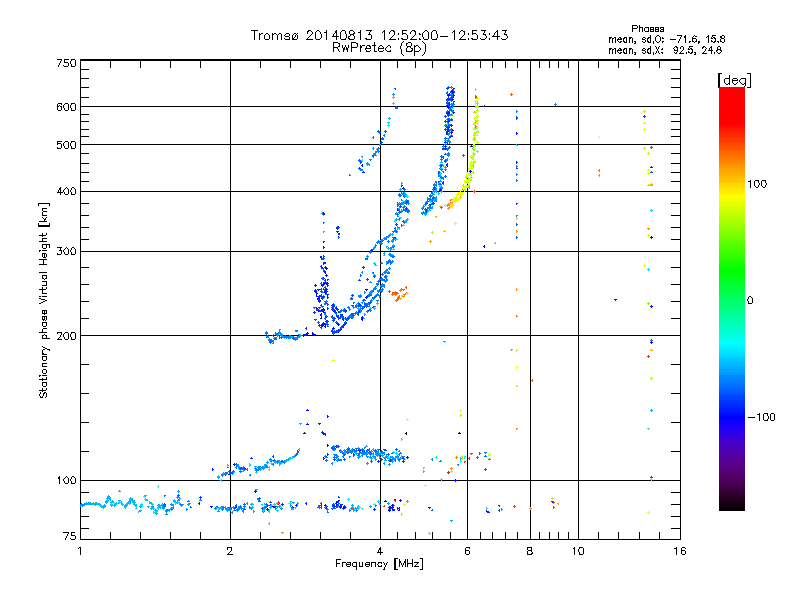This screenshot has width=800, height=600.
Task: Click the y-axis tick label '750'
Action: (66, 63)
